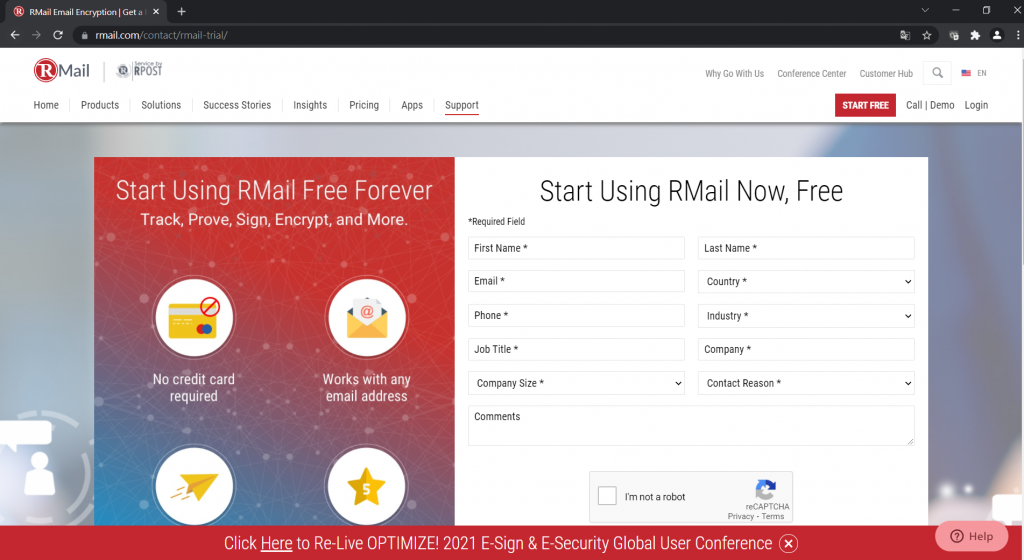Click the no credit card required icon
The height and width of the screenshot is (560, 1024).
194,318
